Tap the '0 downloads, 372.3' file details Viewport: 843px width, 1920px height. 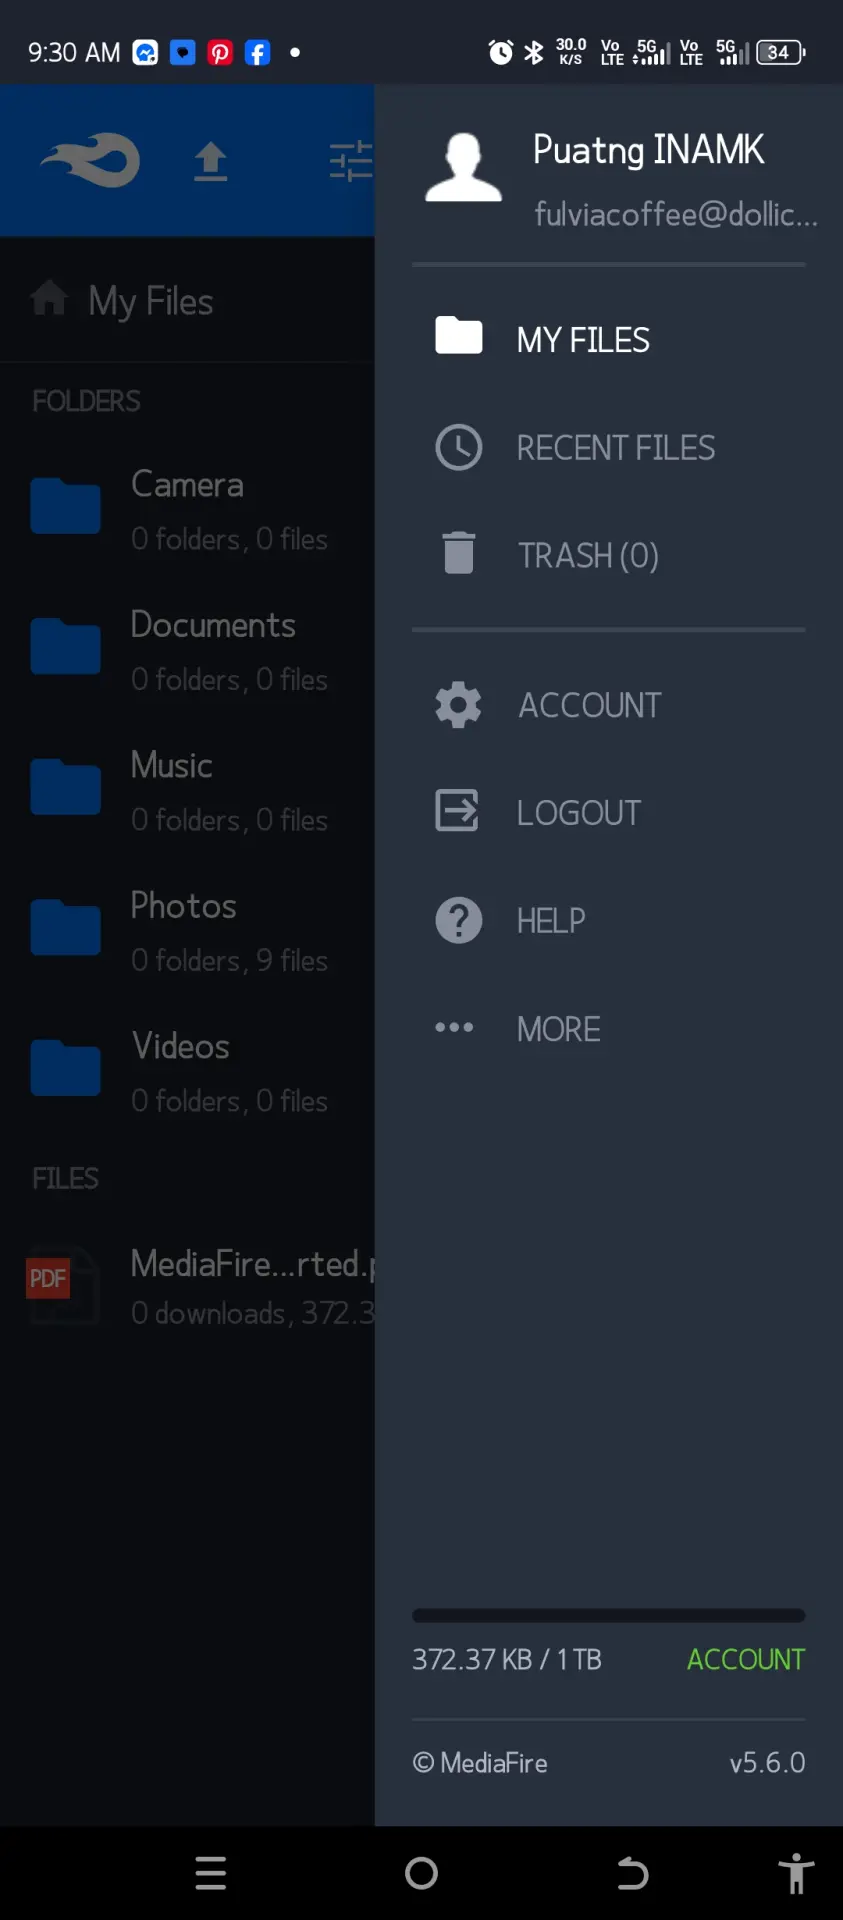point(253,1312)
